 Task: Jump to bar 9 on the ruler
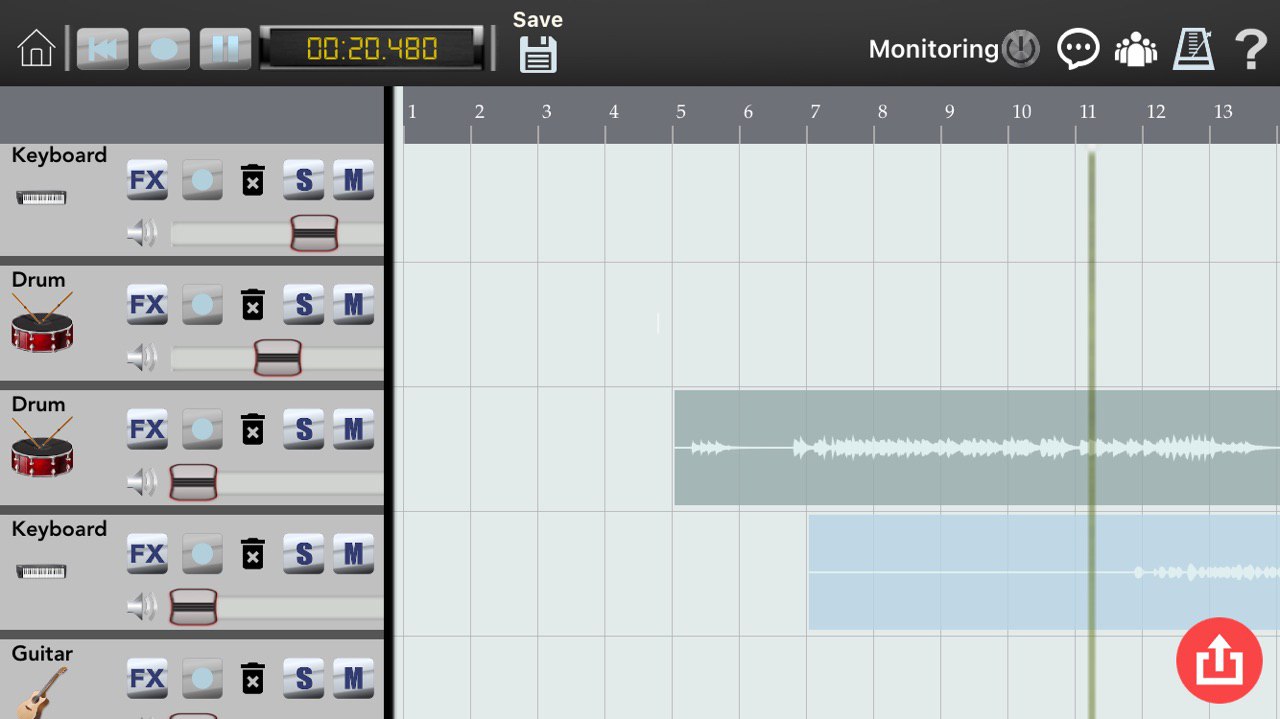(x=949, y=112)
